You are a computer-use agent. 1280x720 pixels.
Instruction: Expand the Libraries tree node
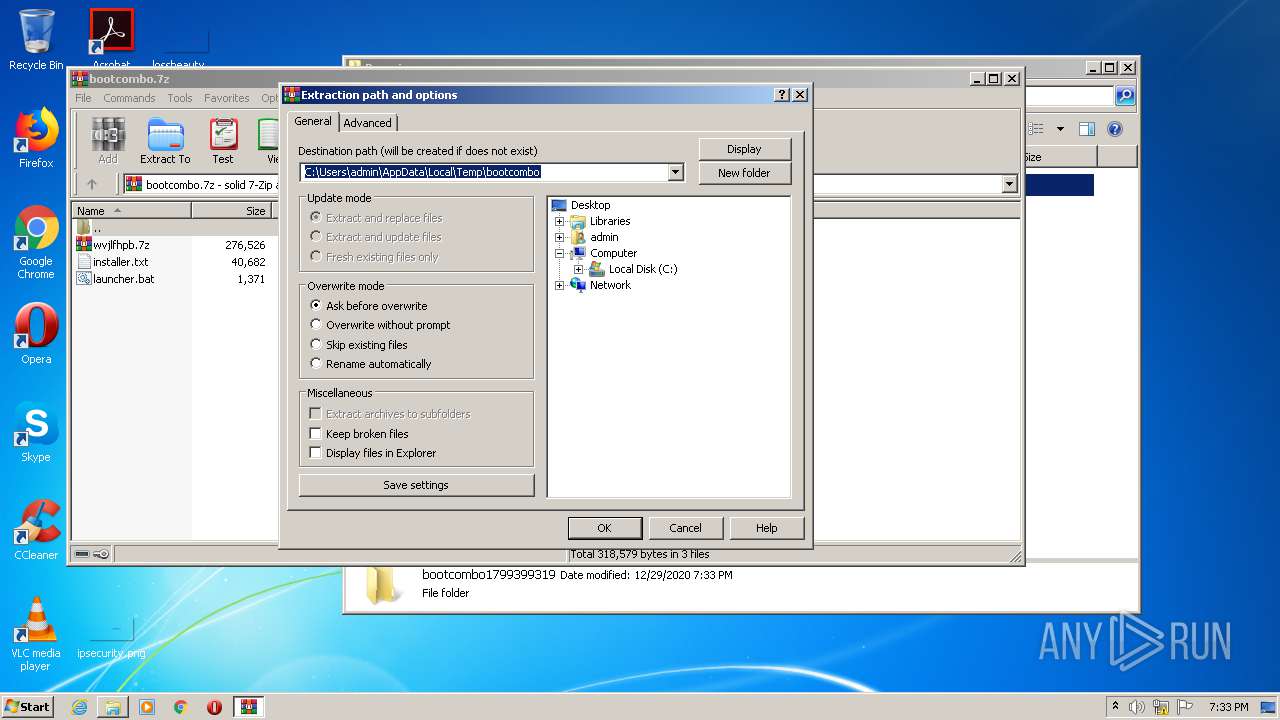(x=560, y=221)
